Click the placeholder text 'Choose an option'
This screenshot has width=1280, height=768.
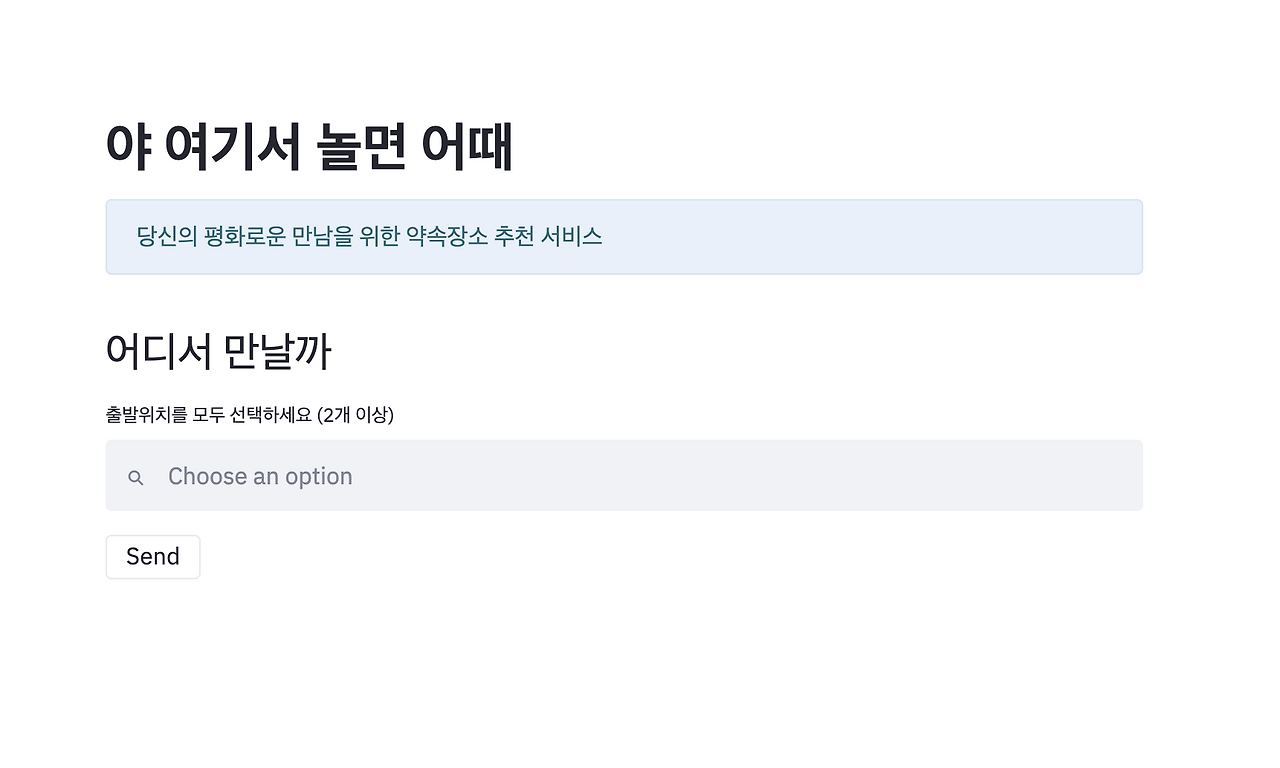[260, 476]
